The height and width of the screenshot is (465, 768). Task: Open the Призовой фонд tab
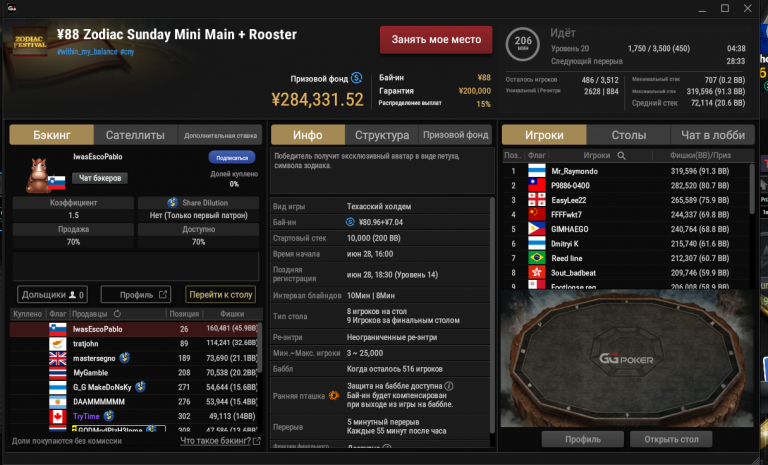pos(456,135)
